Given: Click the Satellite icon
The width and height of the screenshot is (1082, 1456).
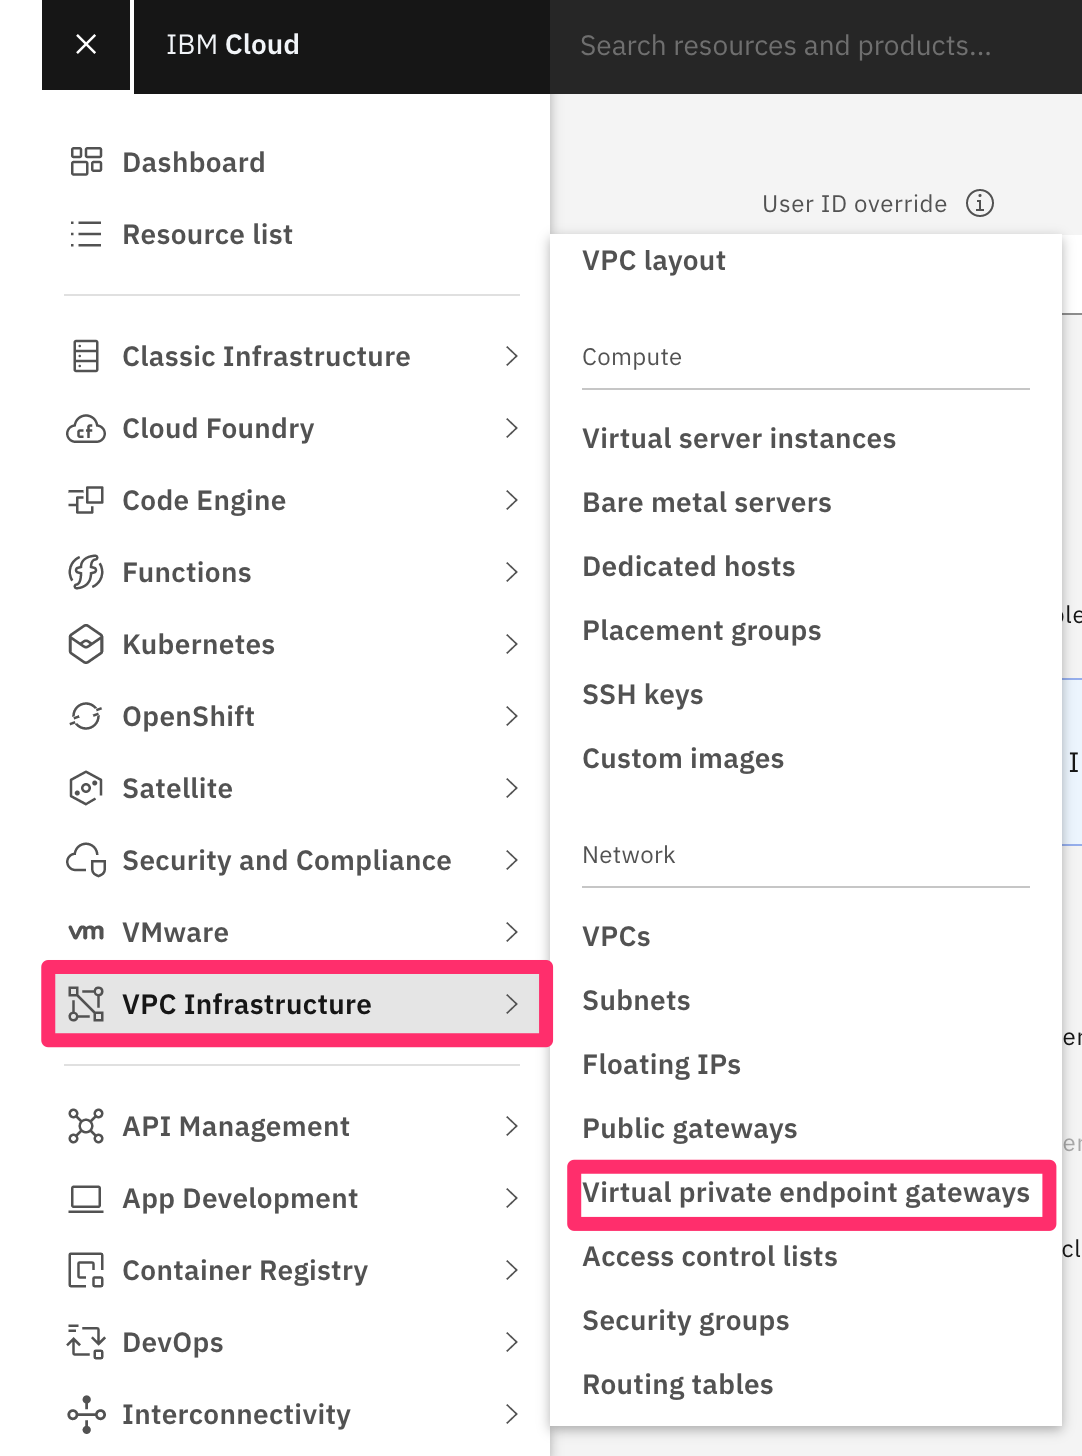Looking at the screenshot, I should point(86,788).
